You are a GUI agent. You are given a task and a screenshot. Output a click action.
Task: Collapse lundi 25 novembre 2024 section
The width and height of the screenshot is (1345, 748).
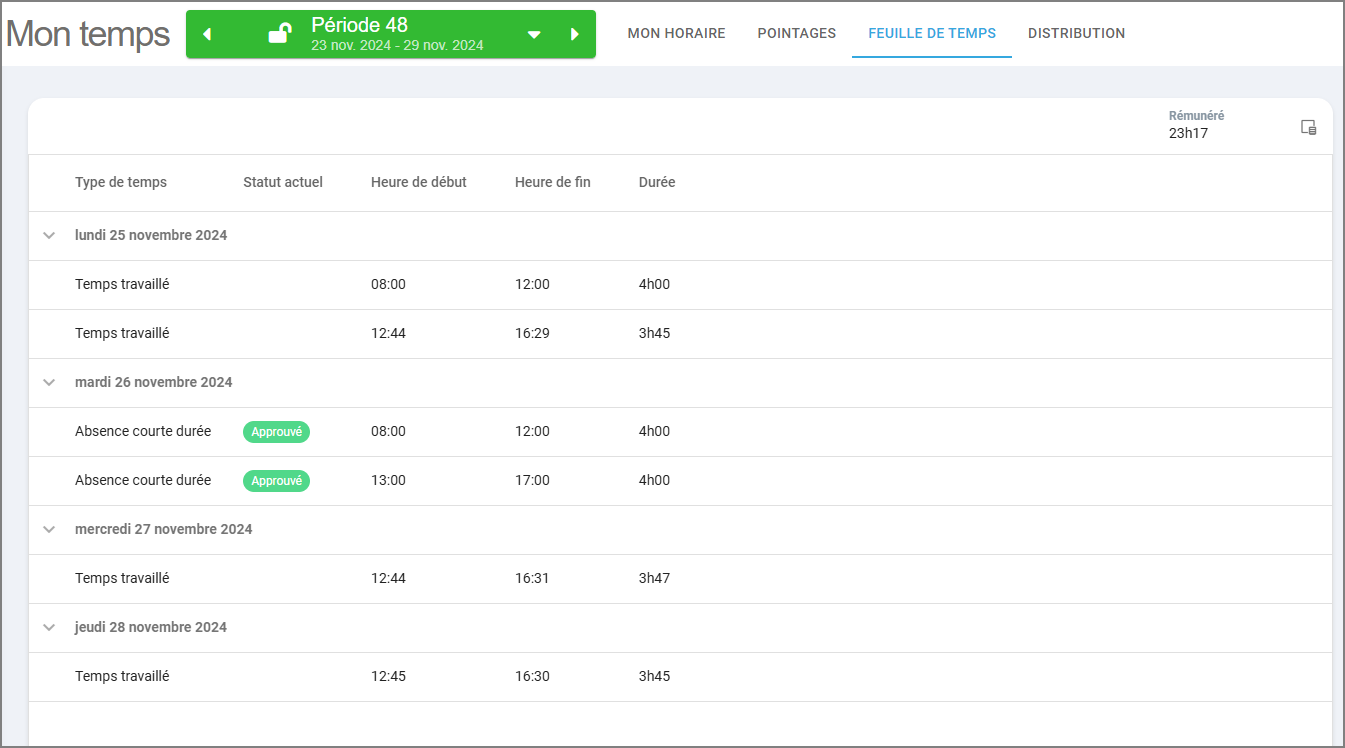[x=49, y=236]
